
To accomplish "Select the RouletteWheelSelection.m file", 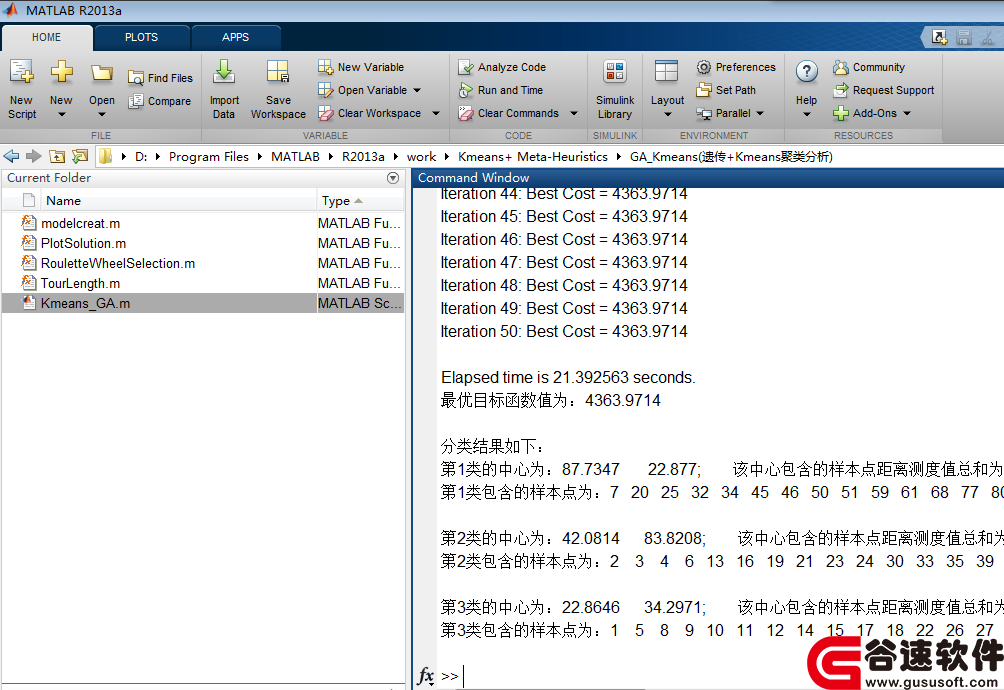I will point(202,263).
